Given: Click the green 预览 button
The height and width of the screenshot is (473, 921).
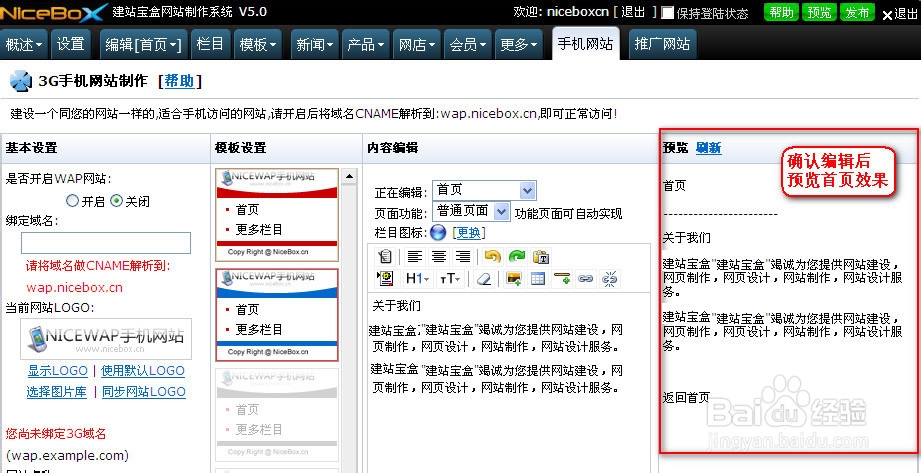Looking at the screenshot, I should [x=819, y=12].
